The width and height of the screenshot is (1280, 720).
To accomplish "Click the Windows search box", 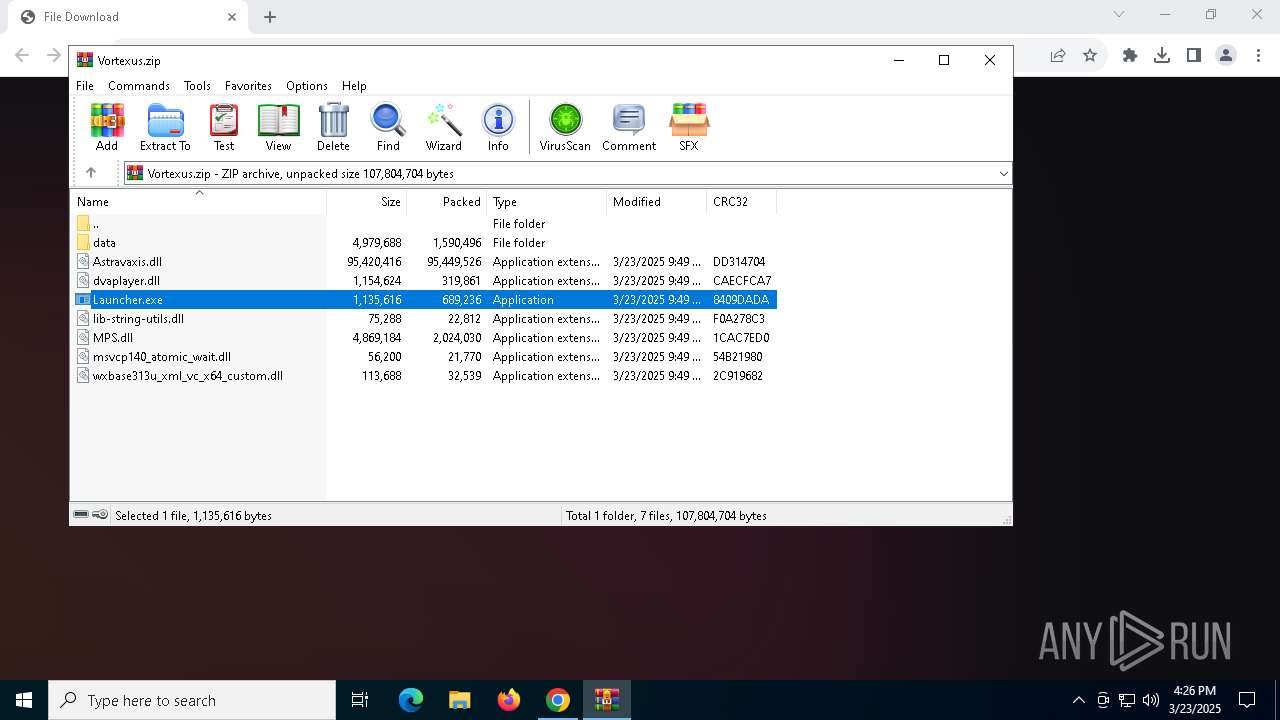I will tap(192, 700).
